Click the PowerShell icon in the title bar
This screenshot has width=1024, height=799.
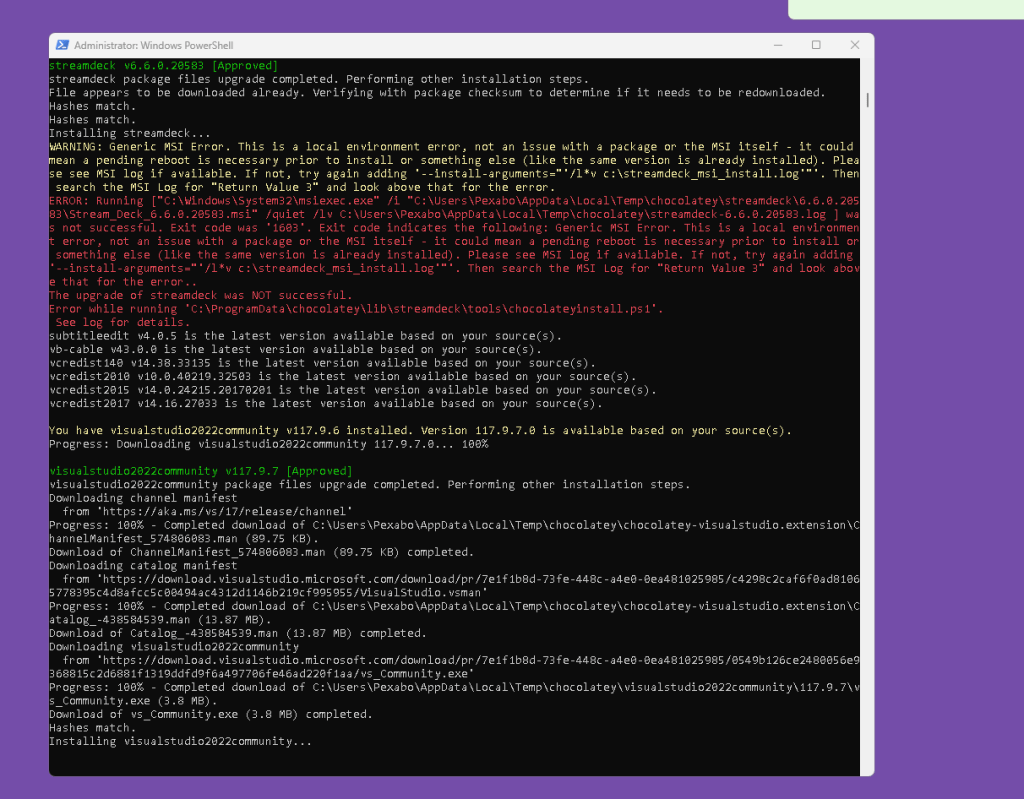click(62, 45)
